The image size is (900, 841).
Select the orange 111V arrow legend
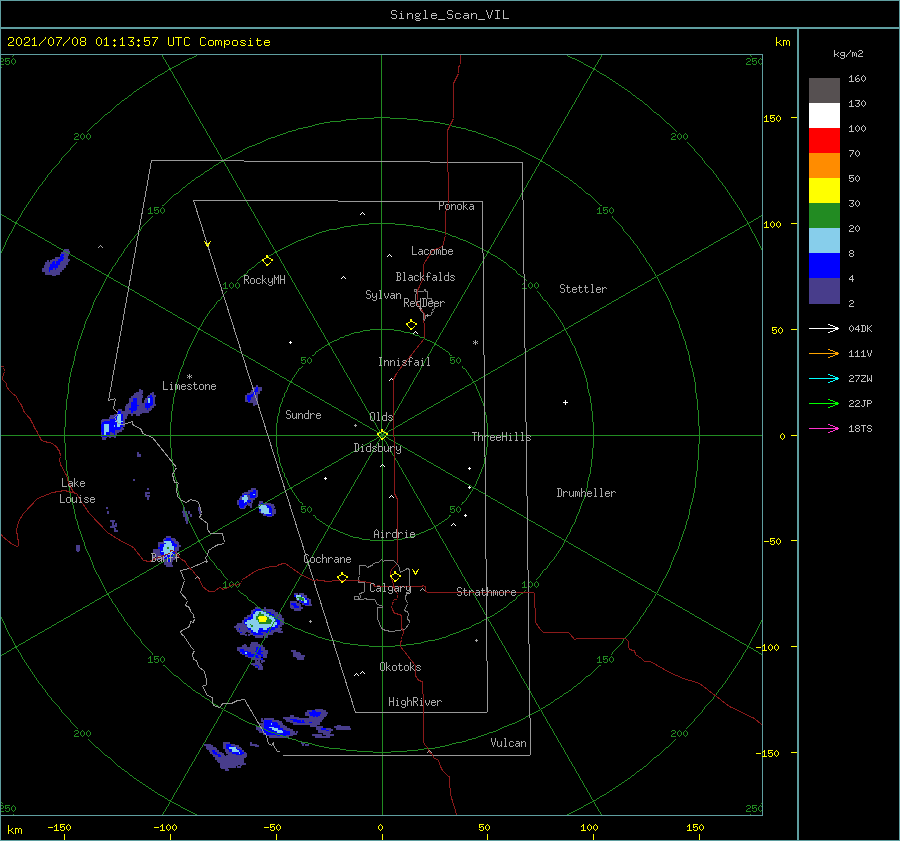pos(824,354)
